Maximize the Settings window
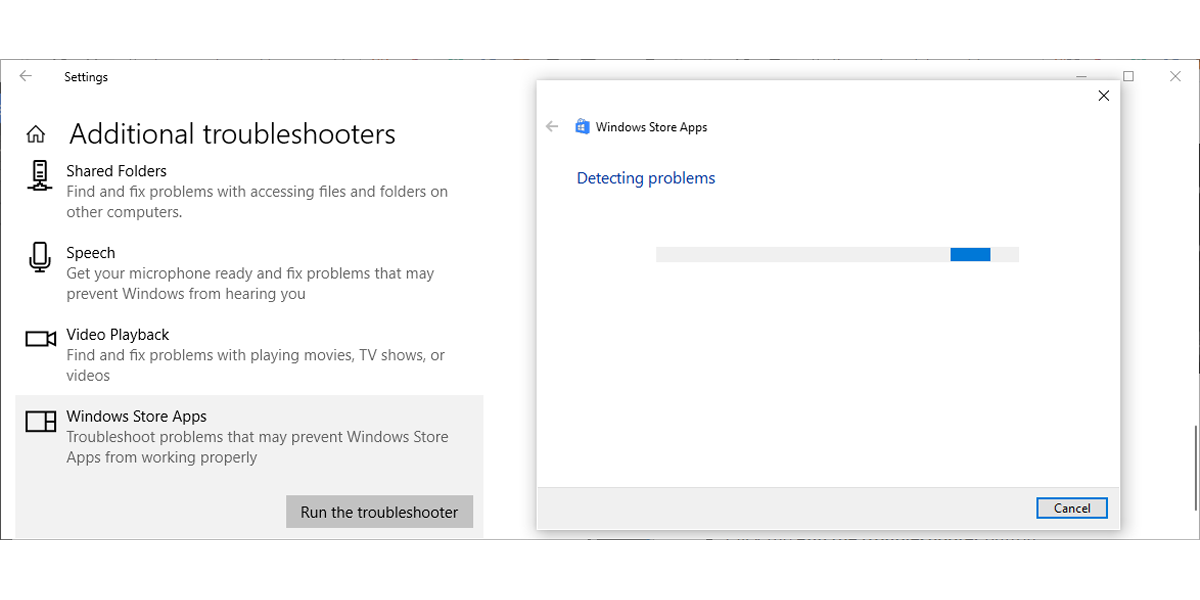The height and width of the screenshot is (600, 1200). point(1128,76)
